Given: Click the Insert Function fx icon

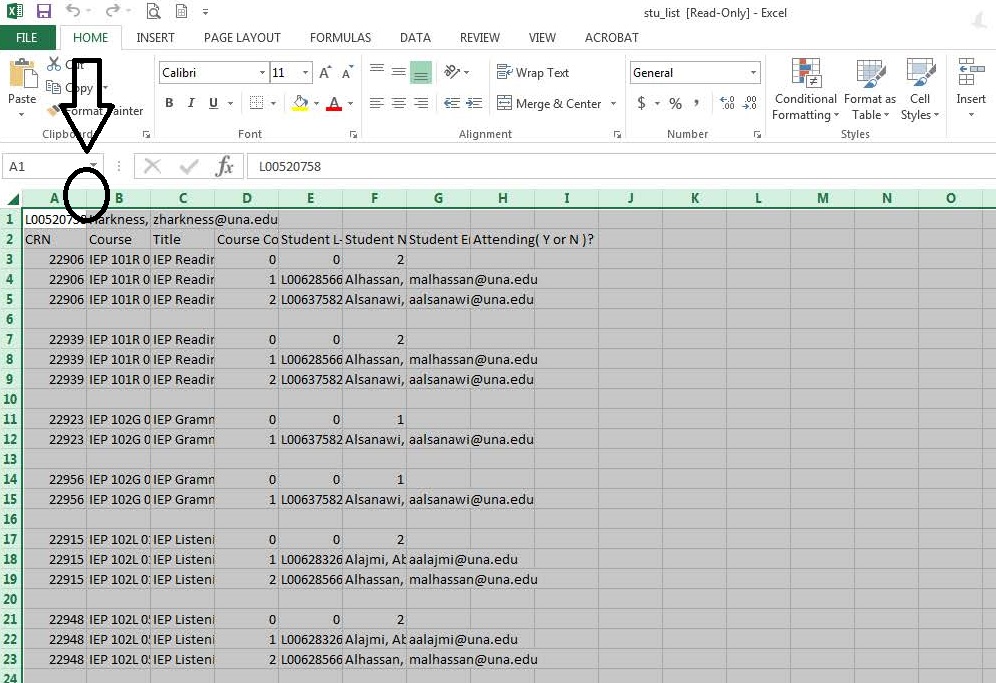Looking at the screenshot, I should (225, 166).
